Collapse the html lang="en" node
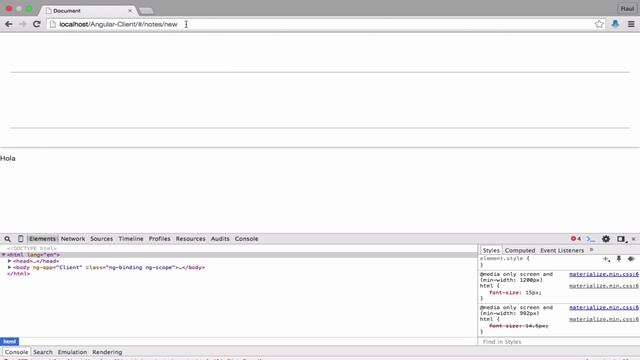640x360 pixels. click(x=4, y=255)
